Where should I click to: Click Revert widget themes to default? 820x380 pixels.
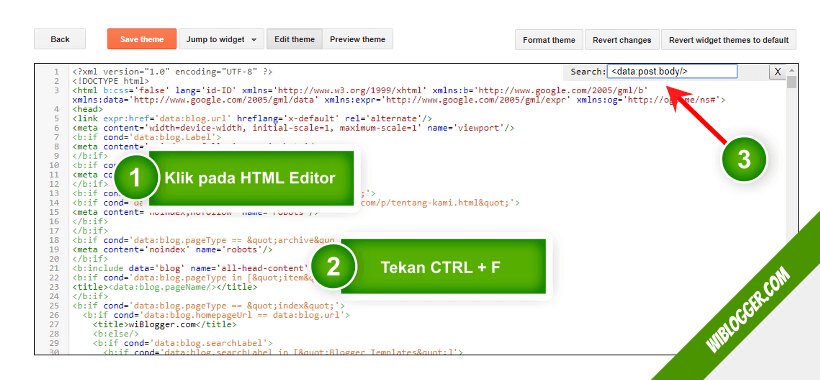[728, 40]
